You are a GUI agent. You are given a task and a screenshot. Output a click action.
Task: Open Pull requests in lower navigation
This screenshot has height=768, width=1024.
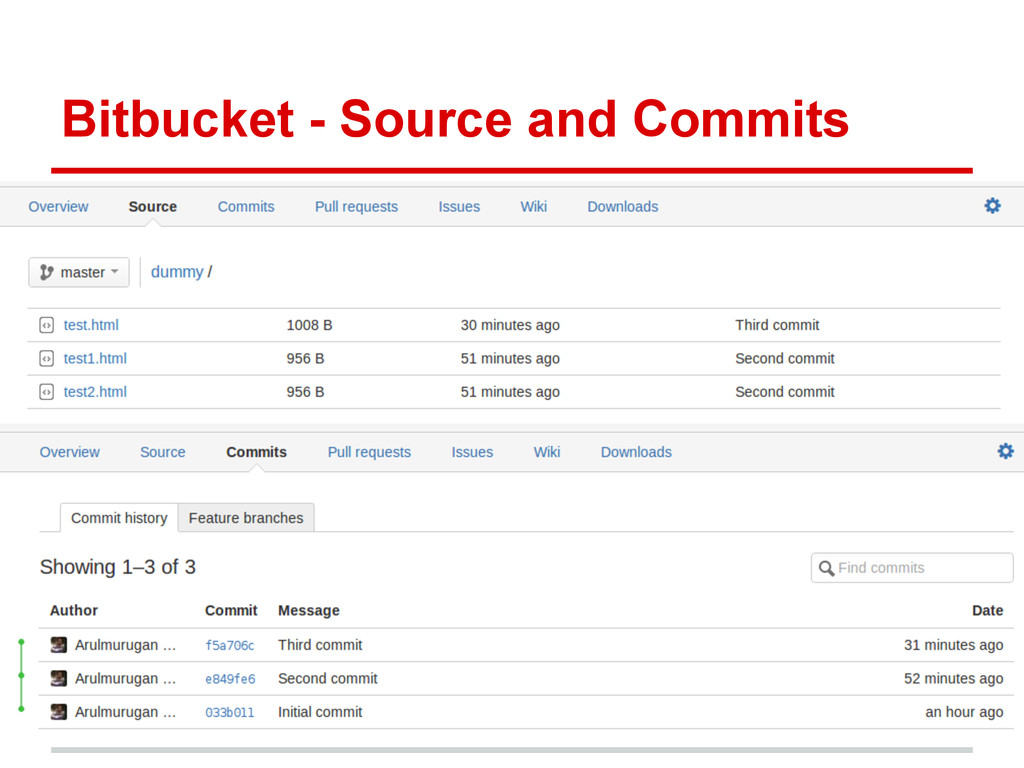point(370,452)
